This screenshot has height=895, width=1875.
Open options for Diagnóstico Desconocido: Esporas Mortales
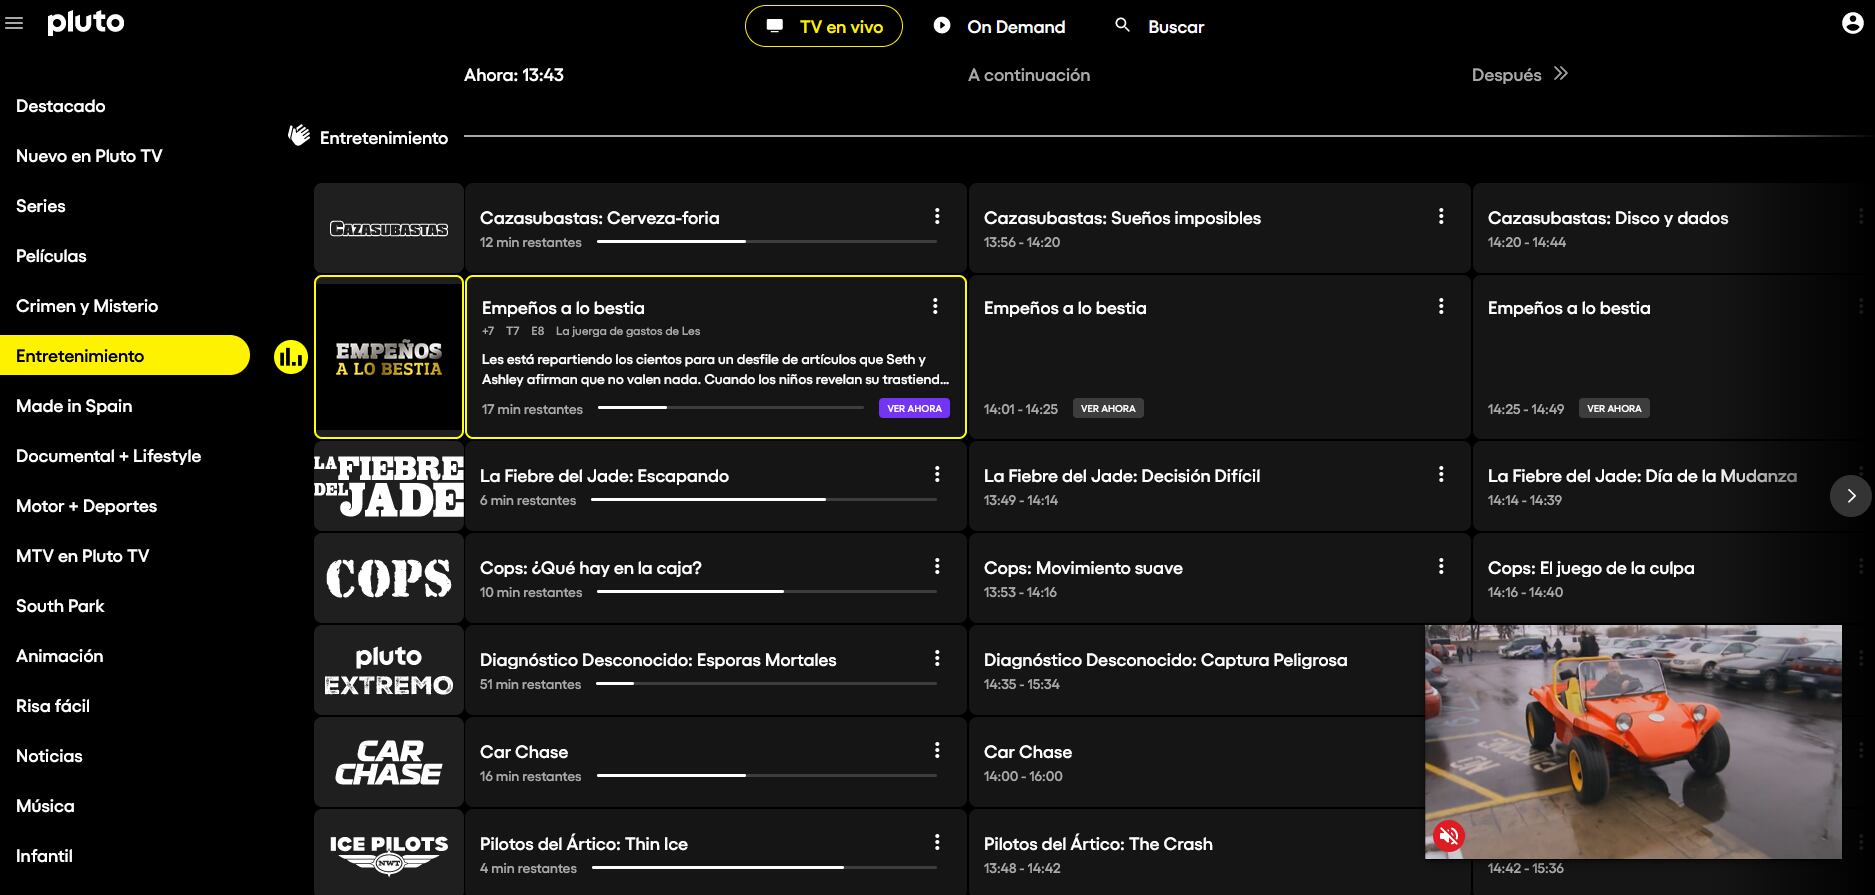(937, 658)
